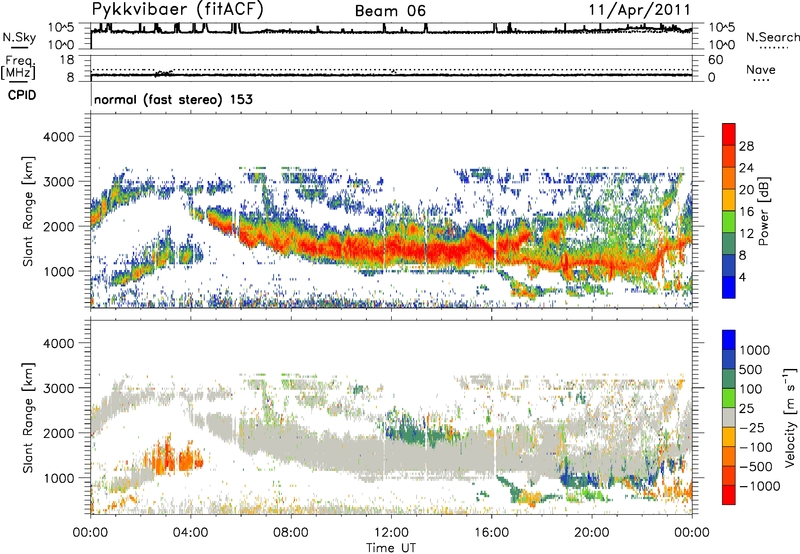
Task: Click the -100 label on the Velocity colorbar
Action: (756, 447)
